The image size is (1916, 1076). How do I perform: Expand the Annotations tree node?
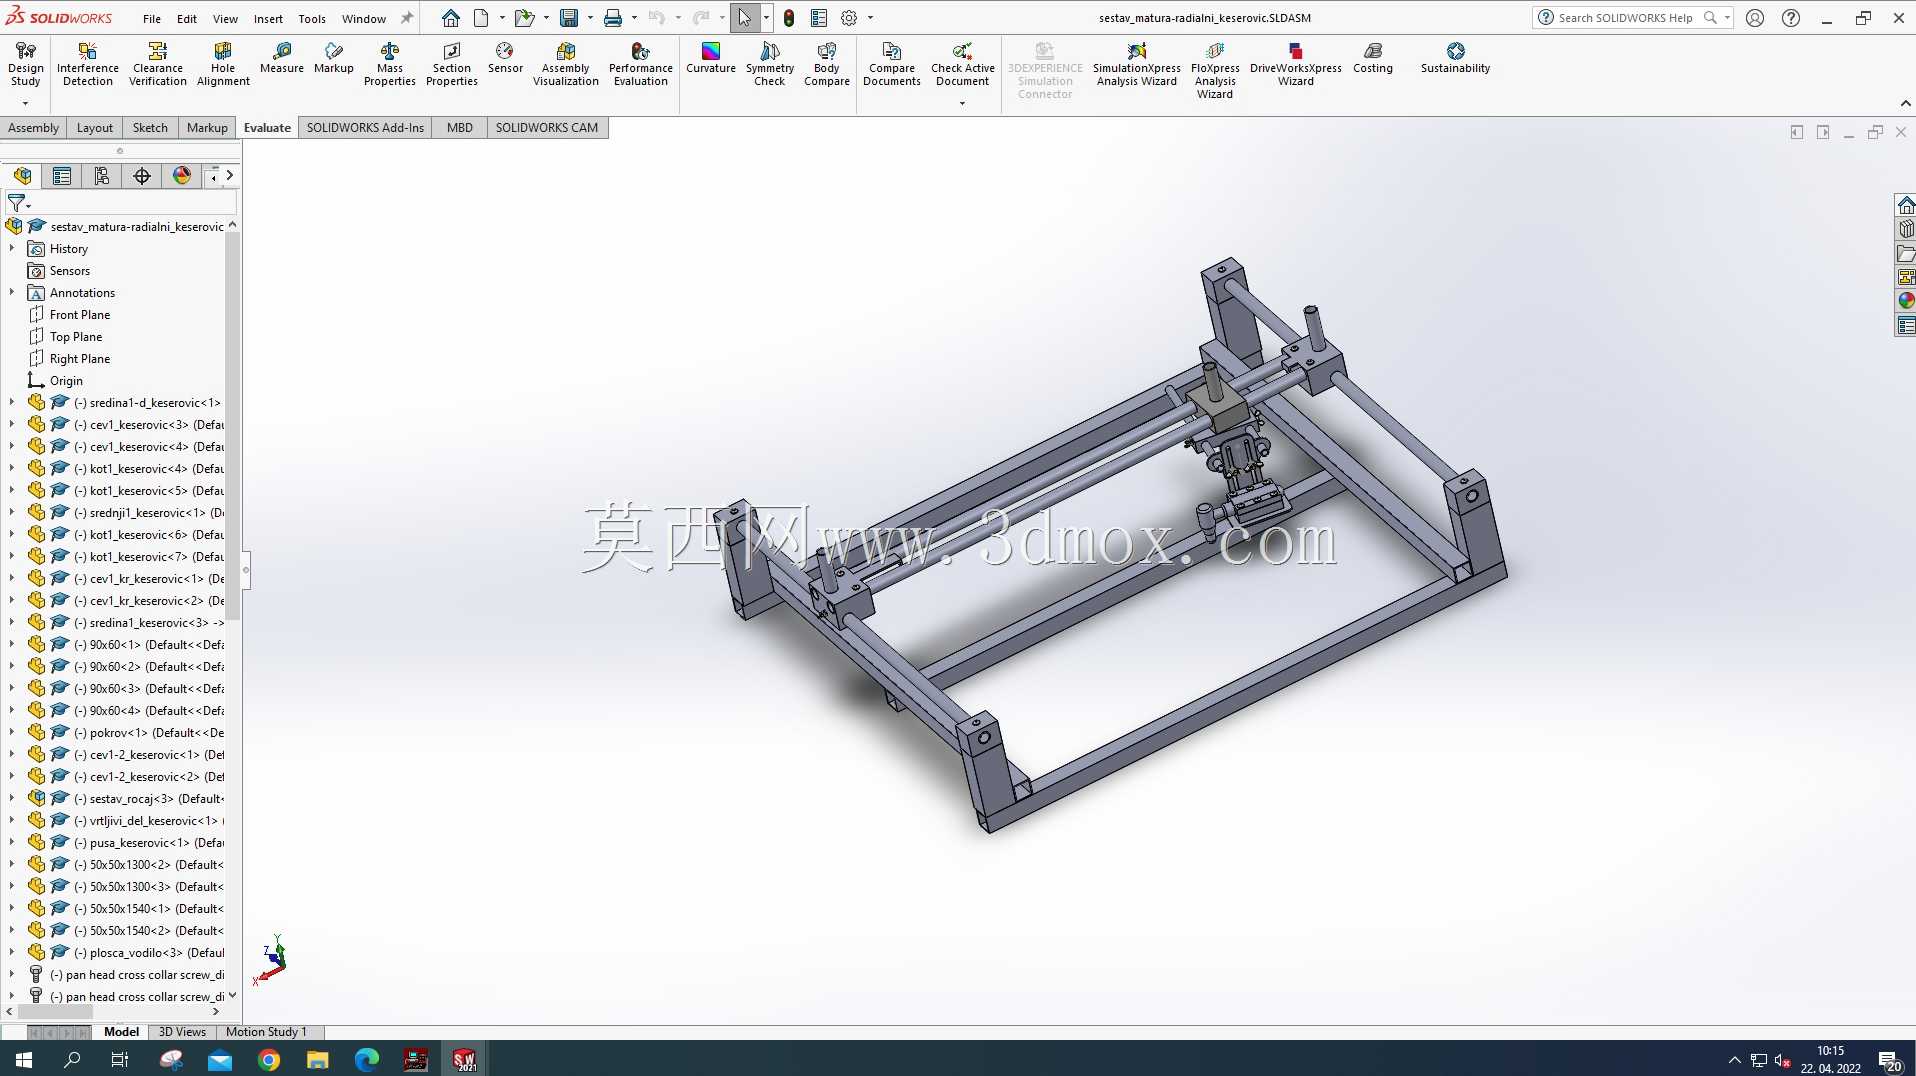point(12,292)
